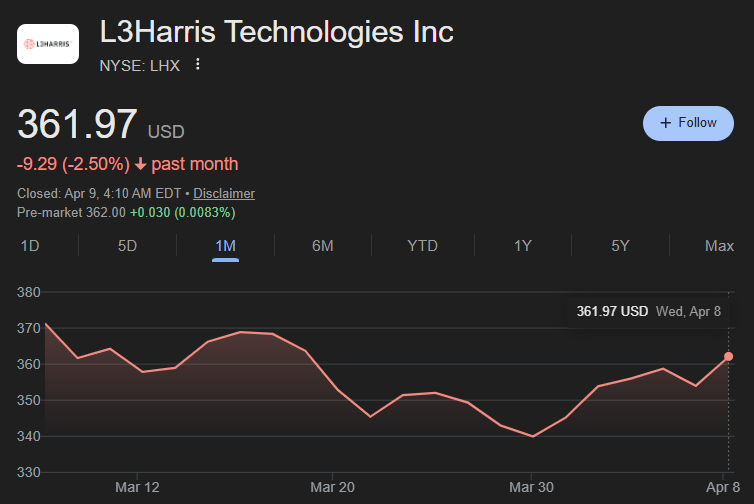Click the chart tooltip showing Wed, Apr 8
The width and height of the screenshot is (754, 504).
click(x=648, y=311)
